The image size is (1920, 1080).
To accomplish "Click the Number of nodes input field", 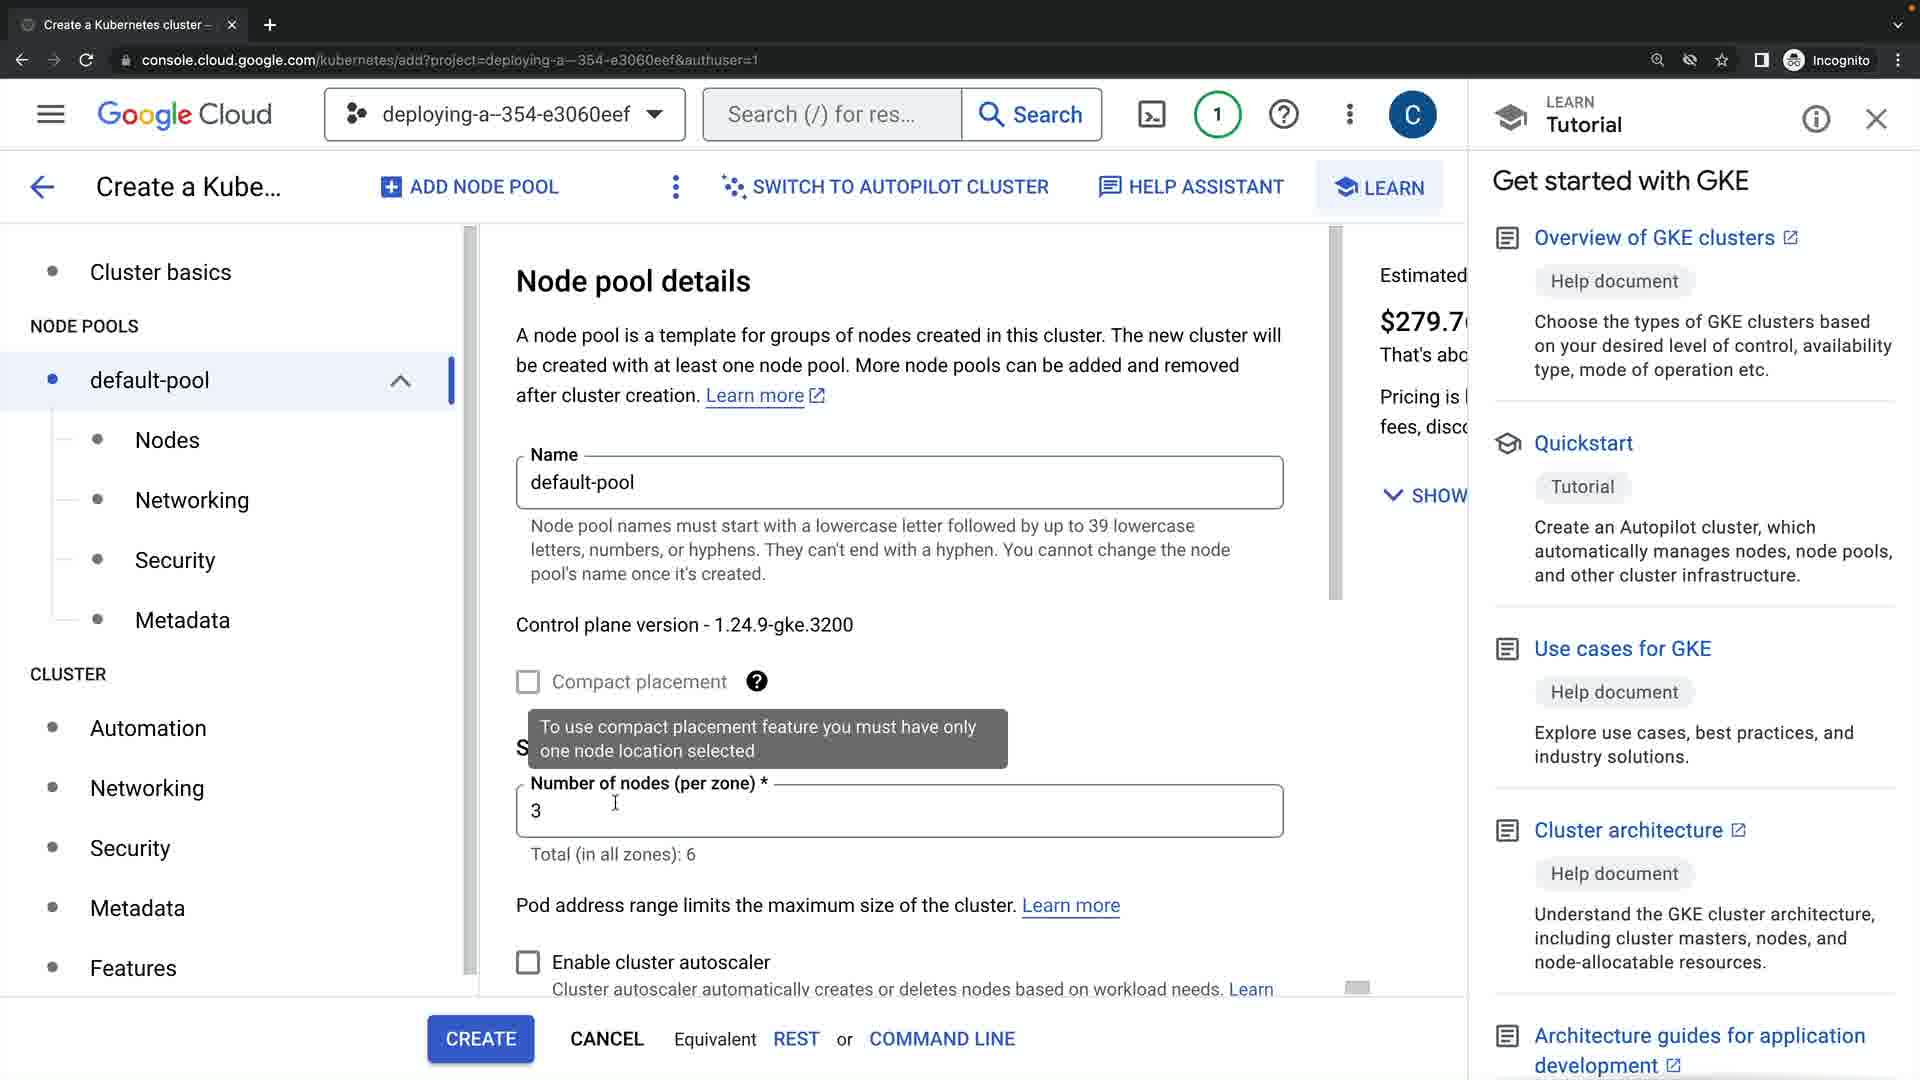I will pyautogui.click(x=898, y=811).
